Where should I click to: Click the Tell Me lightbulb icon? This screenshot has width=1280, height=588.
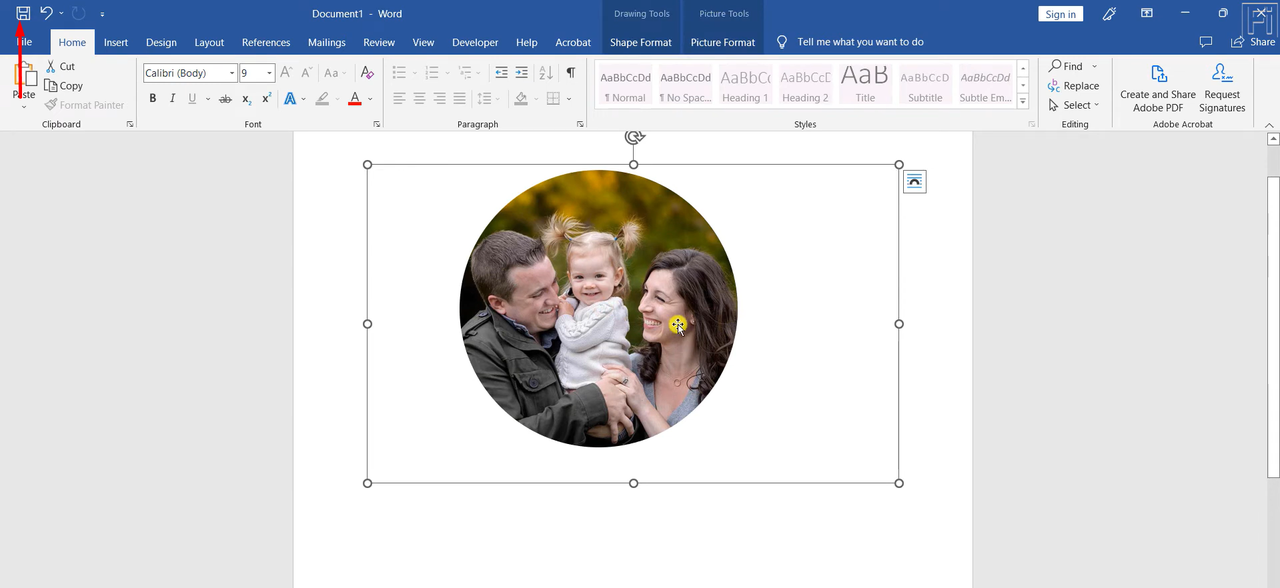[x=782, y=42]
